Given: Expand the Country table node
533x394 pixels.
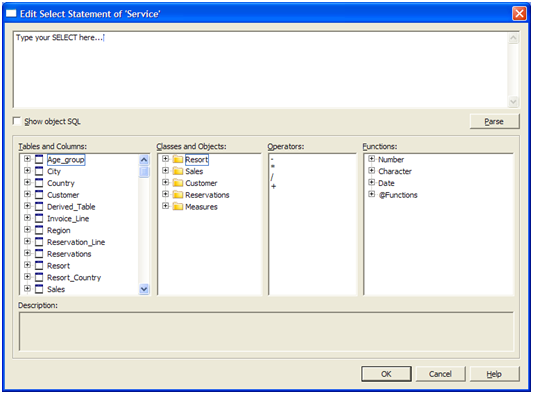Looking at the screenshot, I should tap(27, 183).
